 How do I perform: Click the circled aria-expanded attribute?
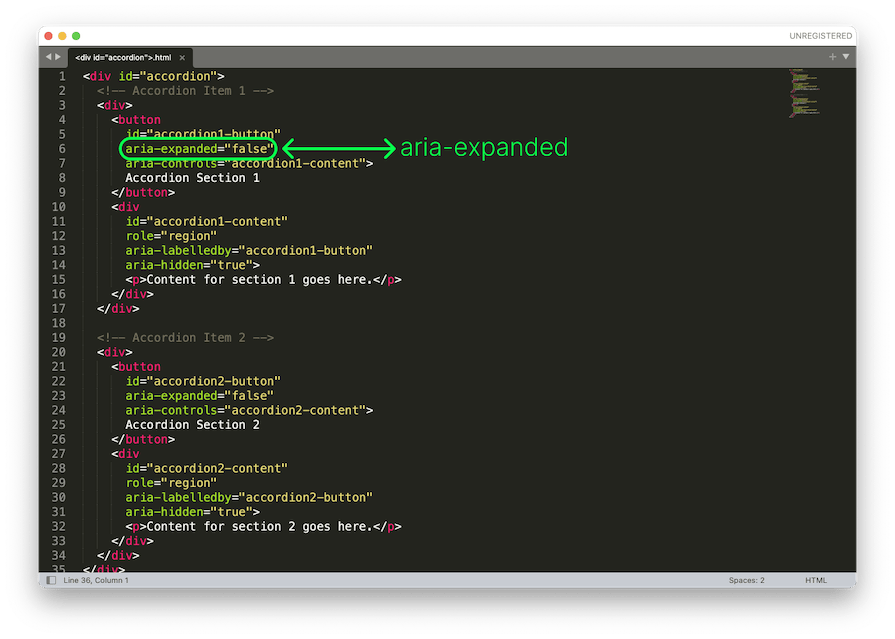[x=196, y=148]
